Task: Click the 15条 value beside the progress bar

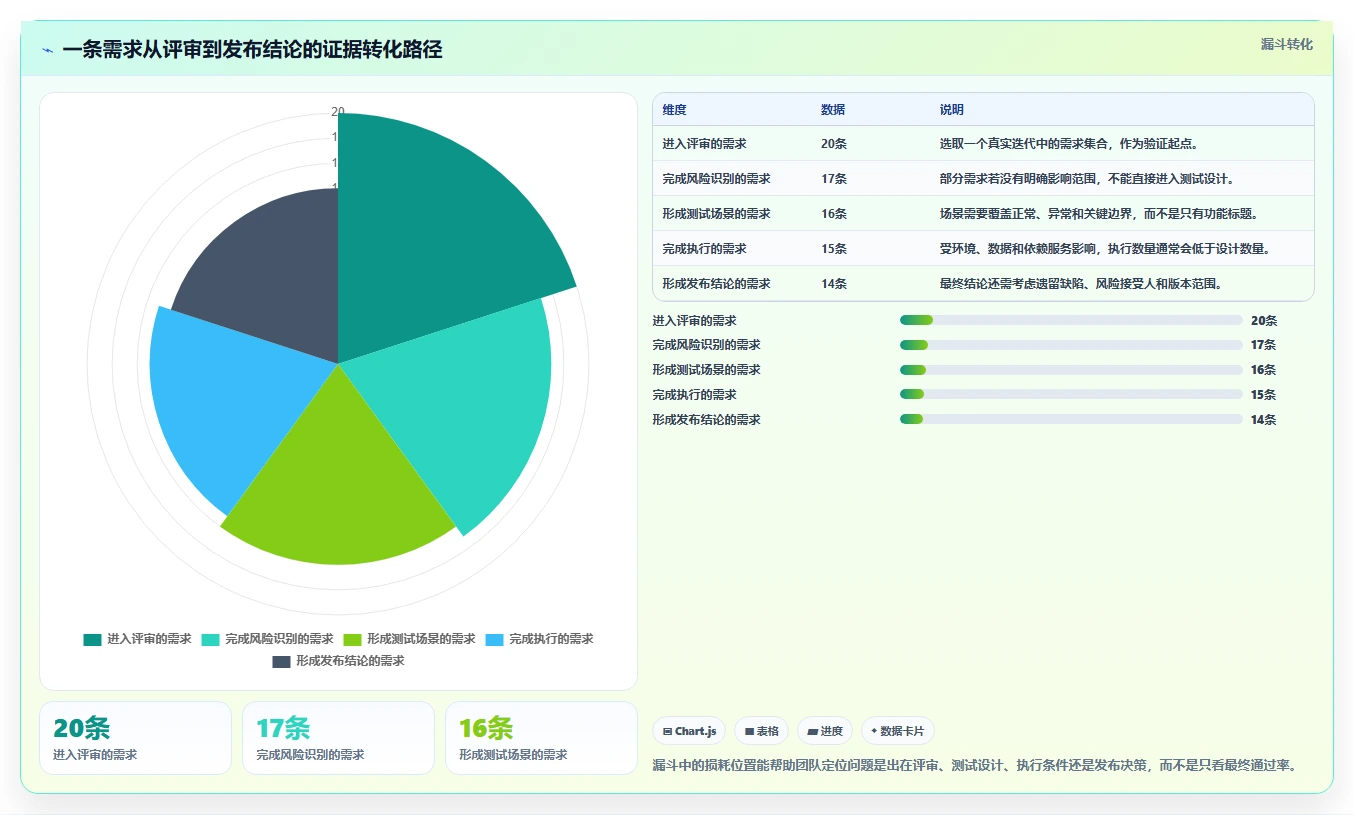Action: 1264,395
